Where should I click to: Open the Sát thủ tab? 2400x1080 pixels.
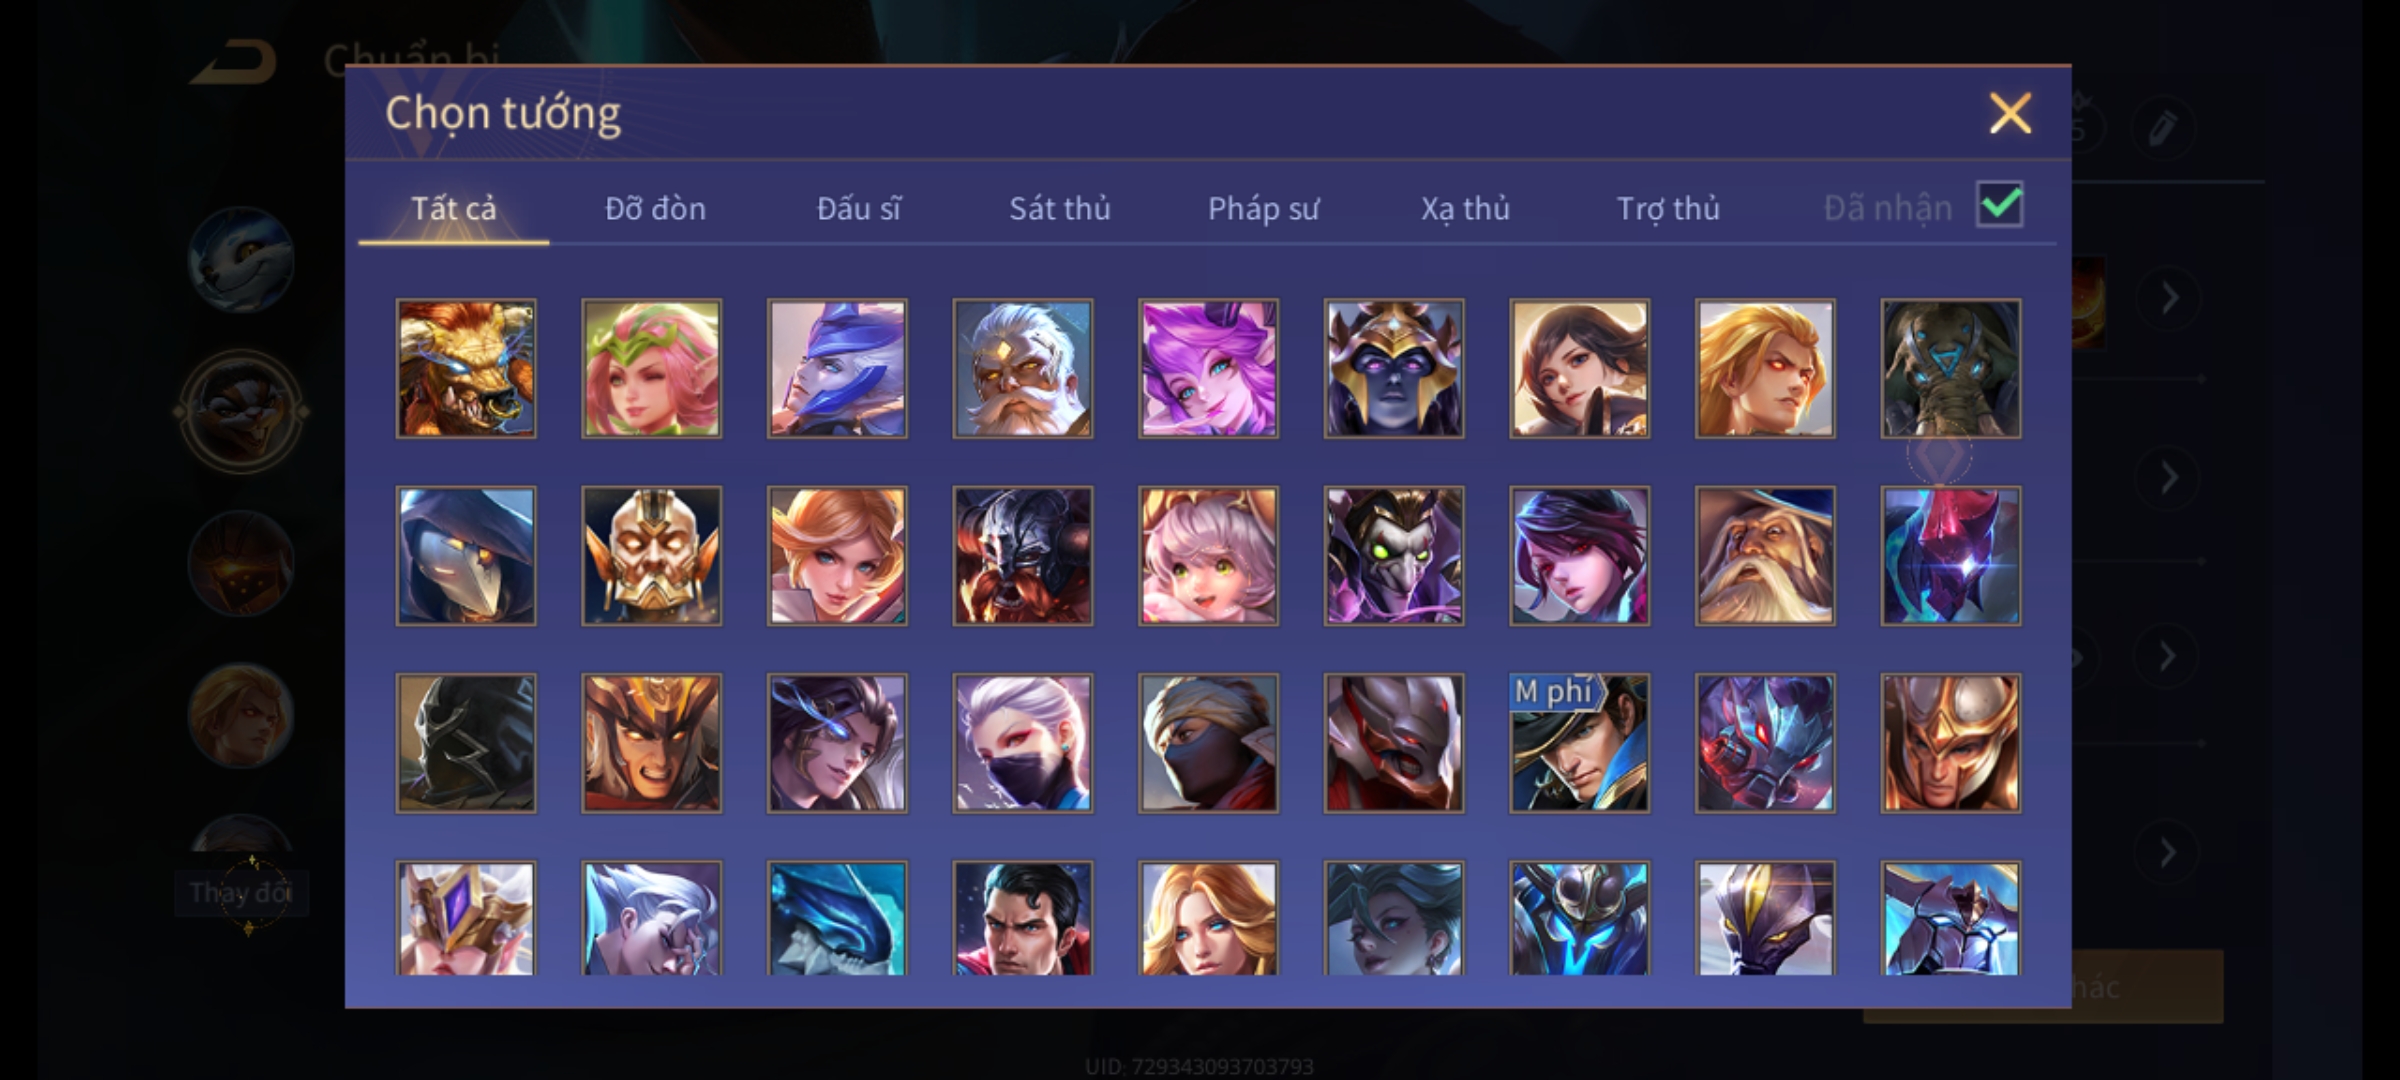point(1059,208)
